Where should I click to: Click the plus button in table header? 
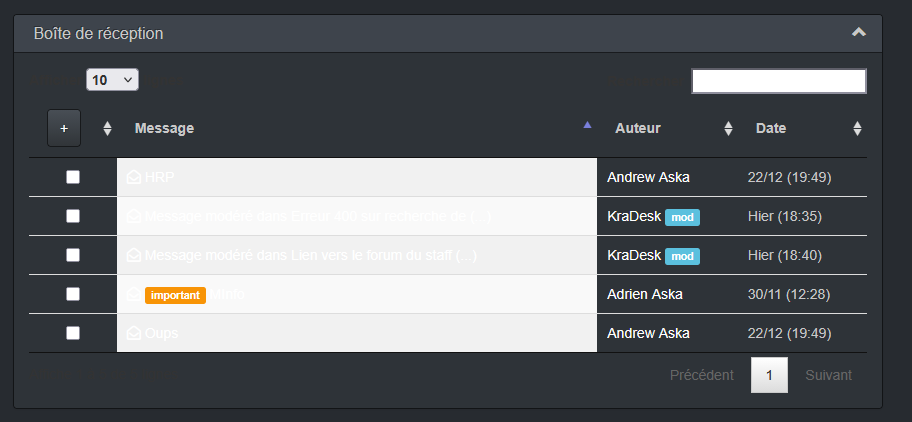click(64, 128)
